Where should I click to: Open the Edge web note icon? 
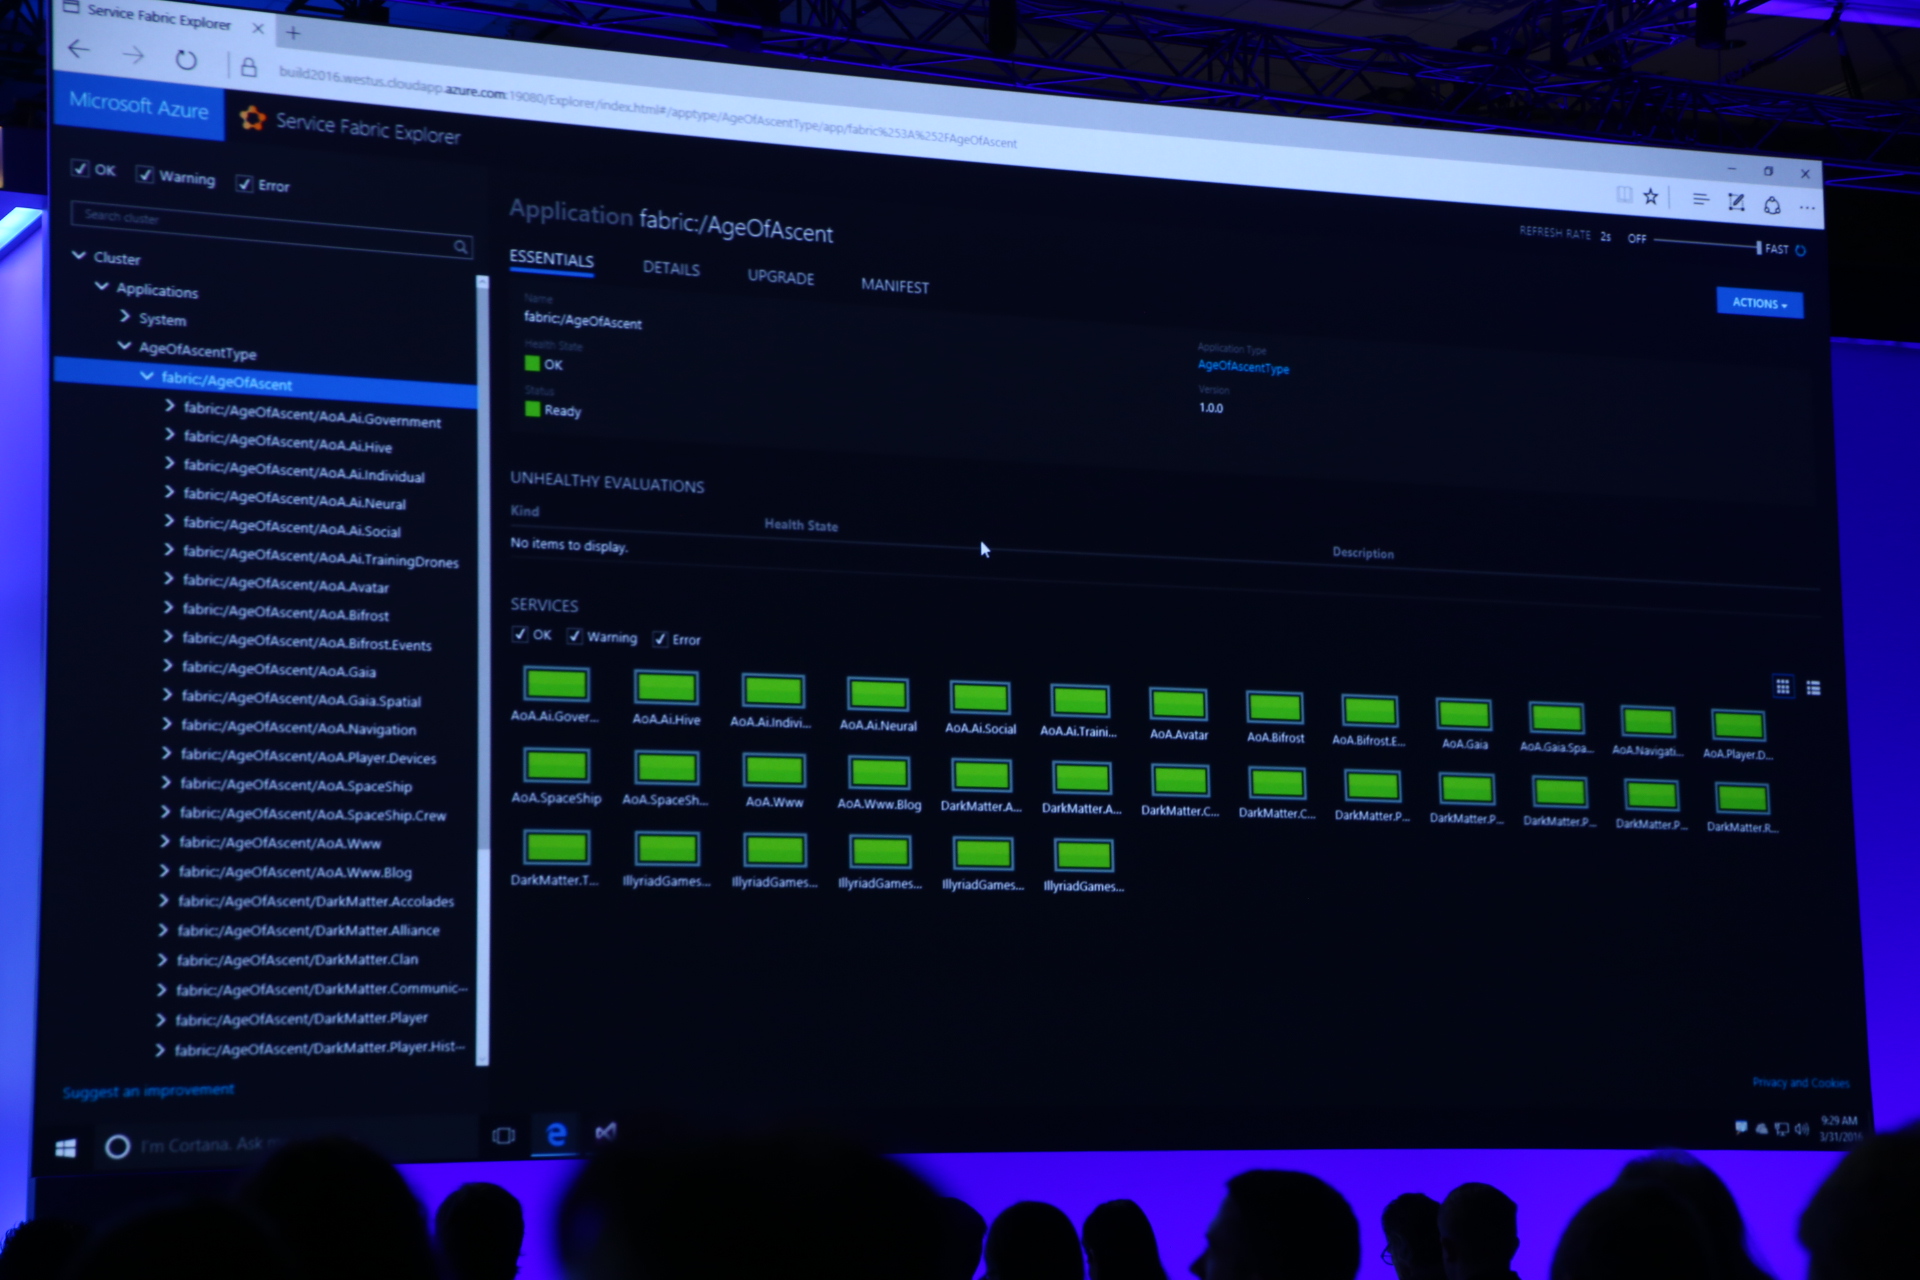tap(1736, 203)
